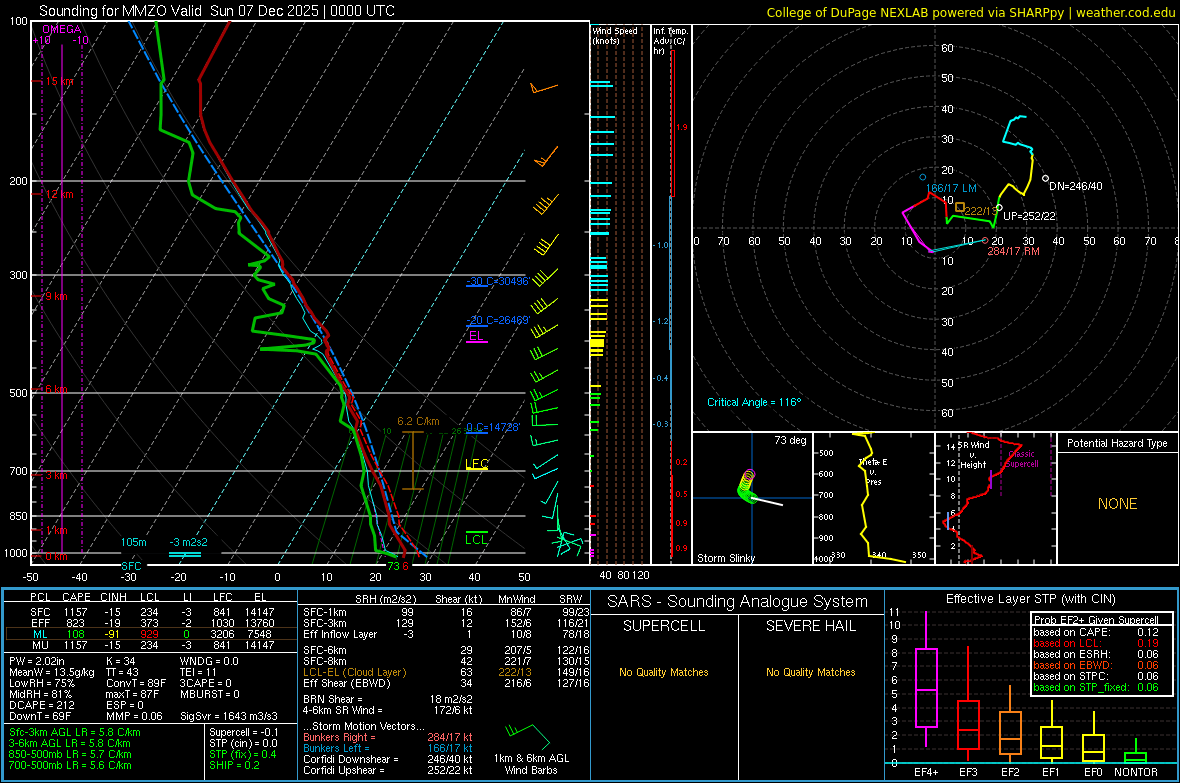Screen dimensions: 1180x783
Task: Click the SR Wind v. Height label
Action: tap(973, 455)
